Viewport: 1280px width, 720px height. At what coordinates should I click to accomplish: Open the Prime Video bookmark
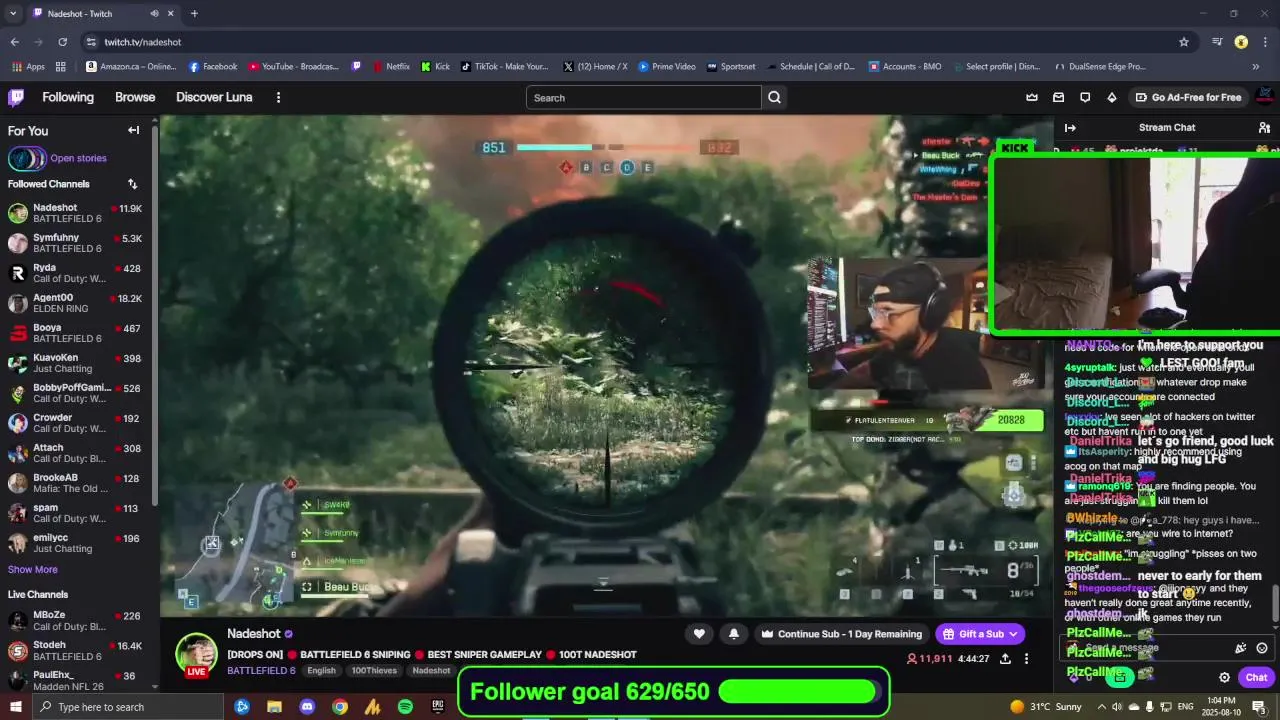tap(666, 67)
